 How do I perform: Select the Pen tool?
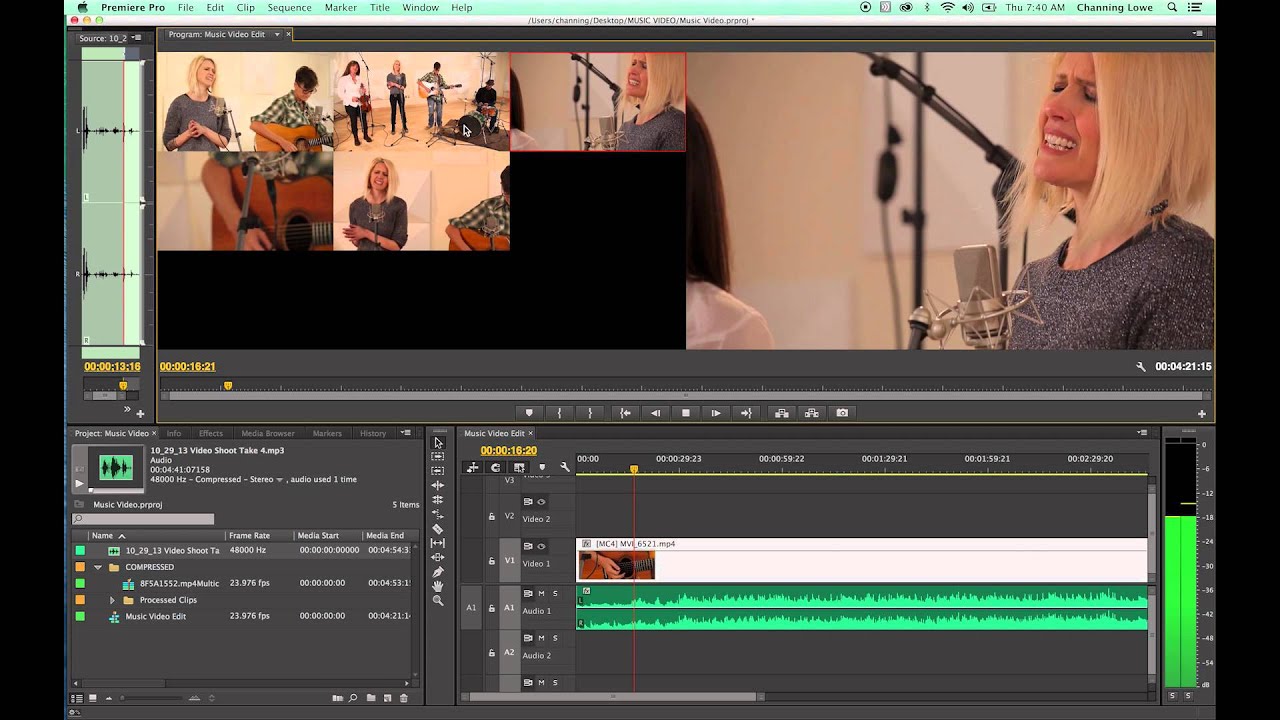(438, 571)
